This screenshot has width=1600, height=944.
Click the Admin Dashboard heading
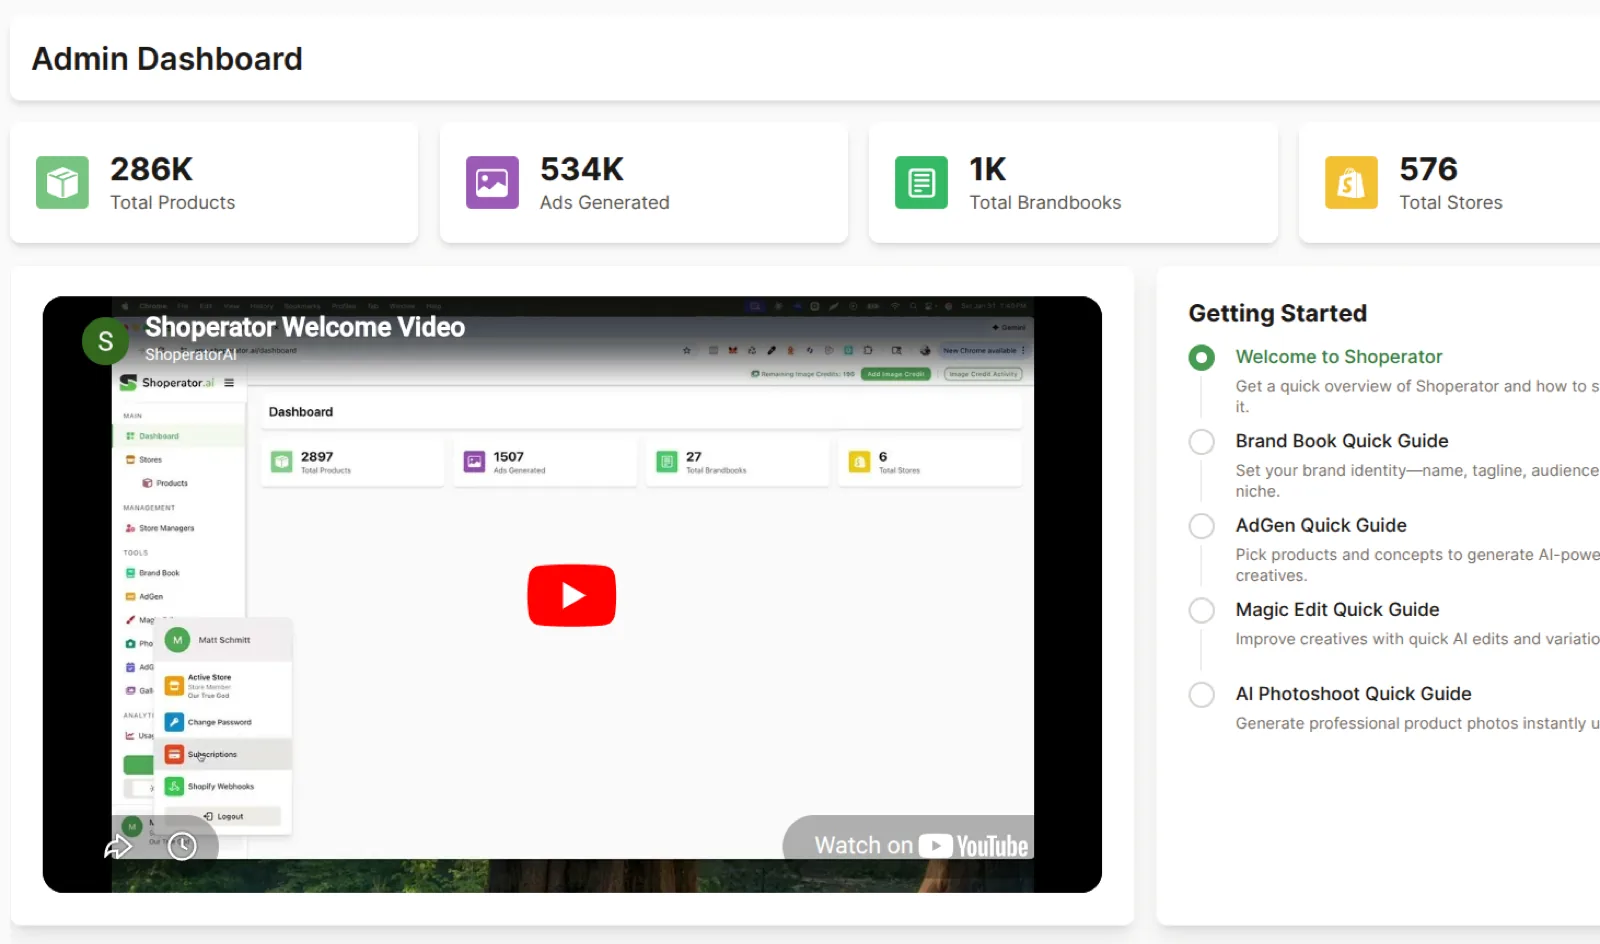coord(167,59)
